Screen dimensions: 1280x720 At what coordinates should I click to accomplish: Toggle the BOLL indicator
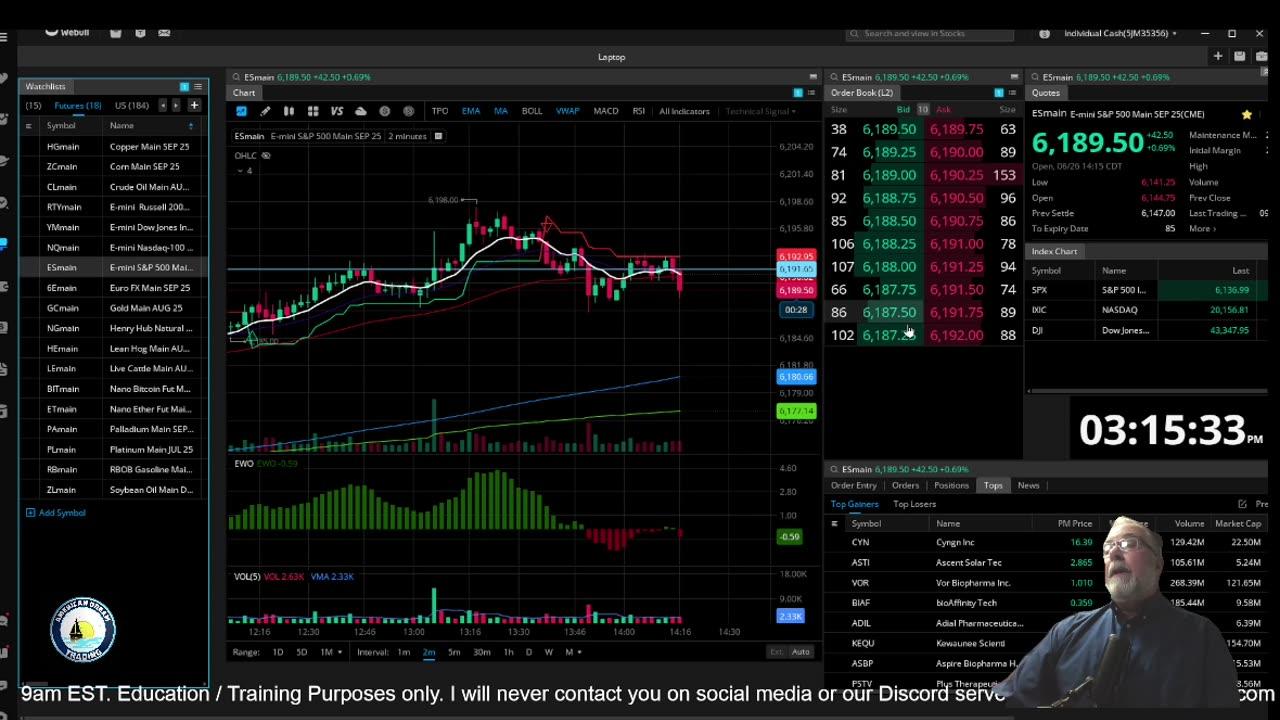[532, 111]
